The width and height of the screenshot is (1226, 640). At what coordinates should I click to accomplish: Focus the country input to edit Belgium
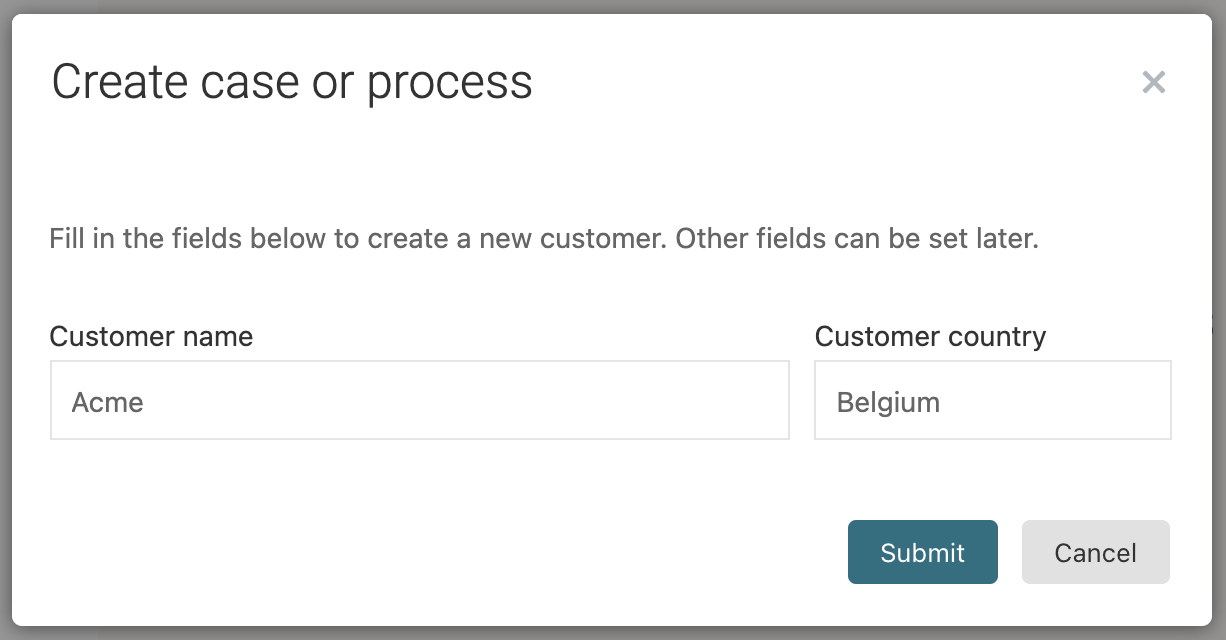992,399
